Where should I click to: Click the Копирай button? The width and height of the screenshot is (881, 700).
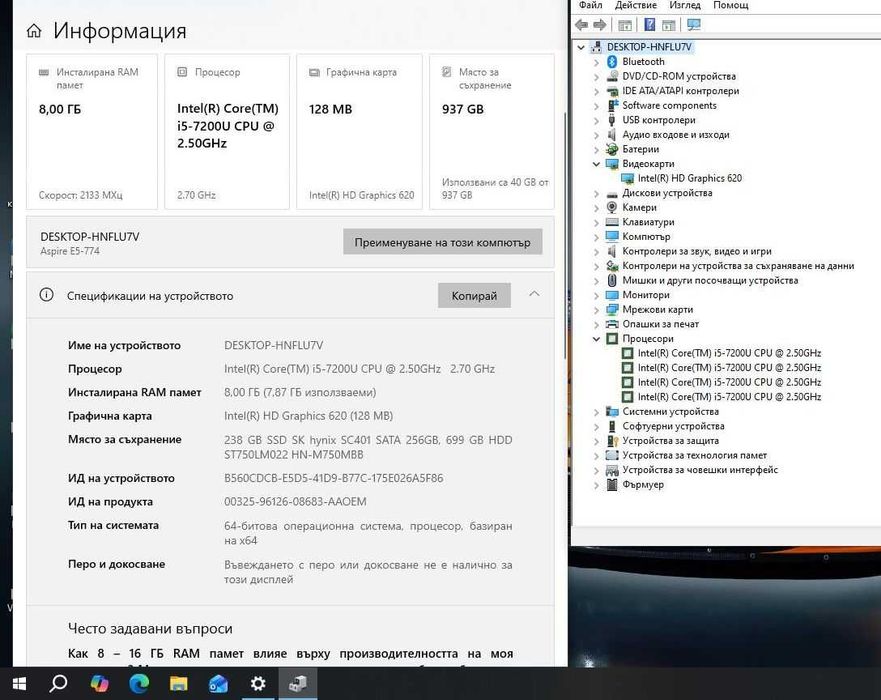pyautogui.click(x=474, y=295)
